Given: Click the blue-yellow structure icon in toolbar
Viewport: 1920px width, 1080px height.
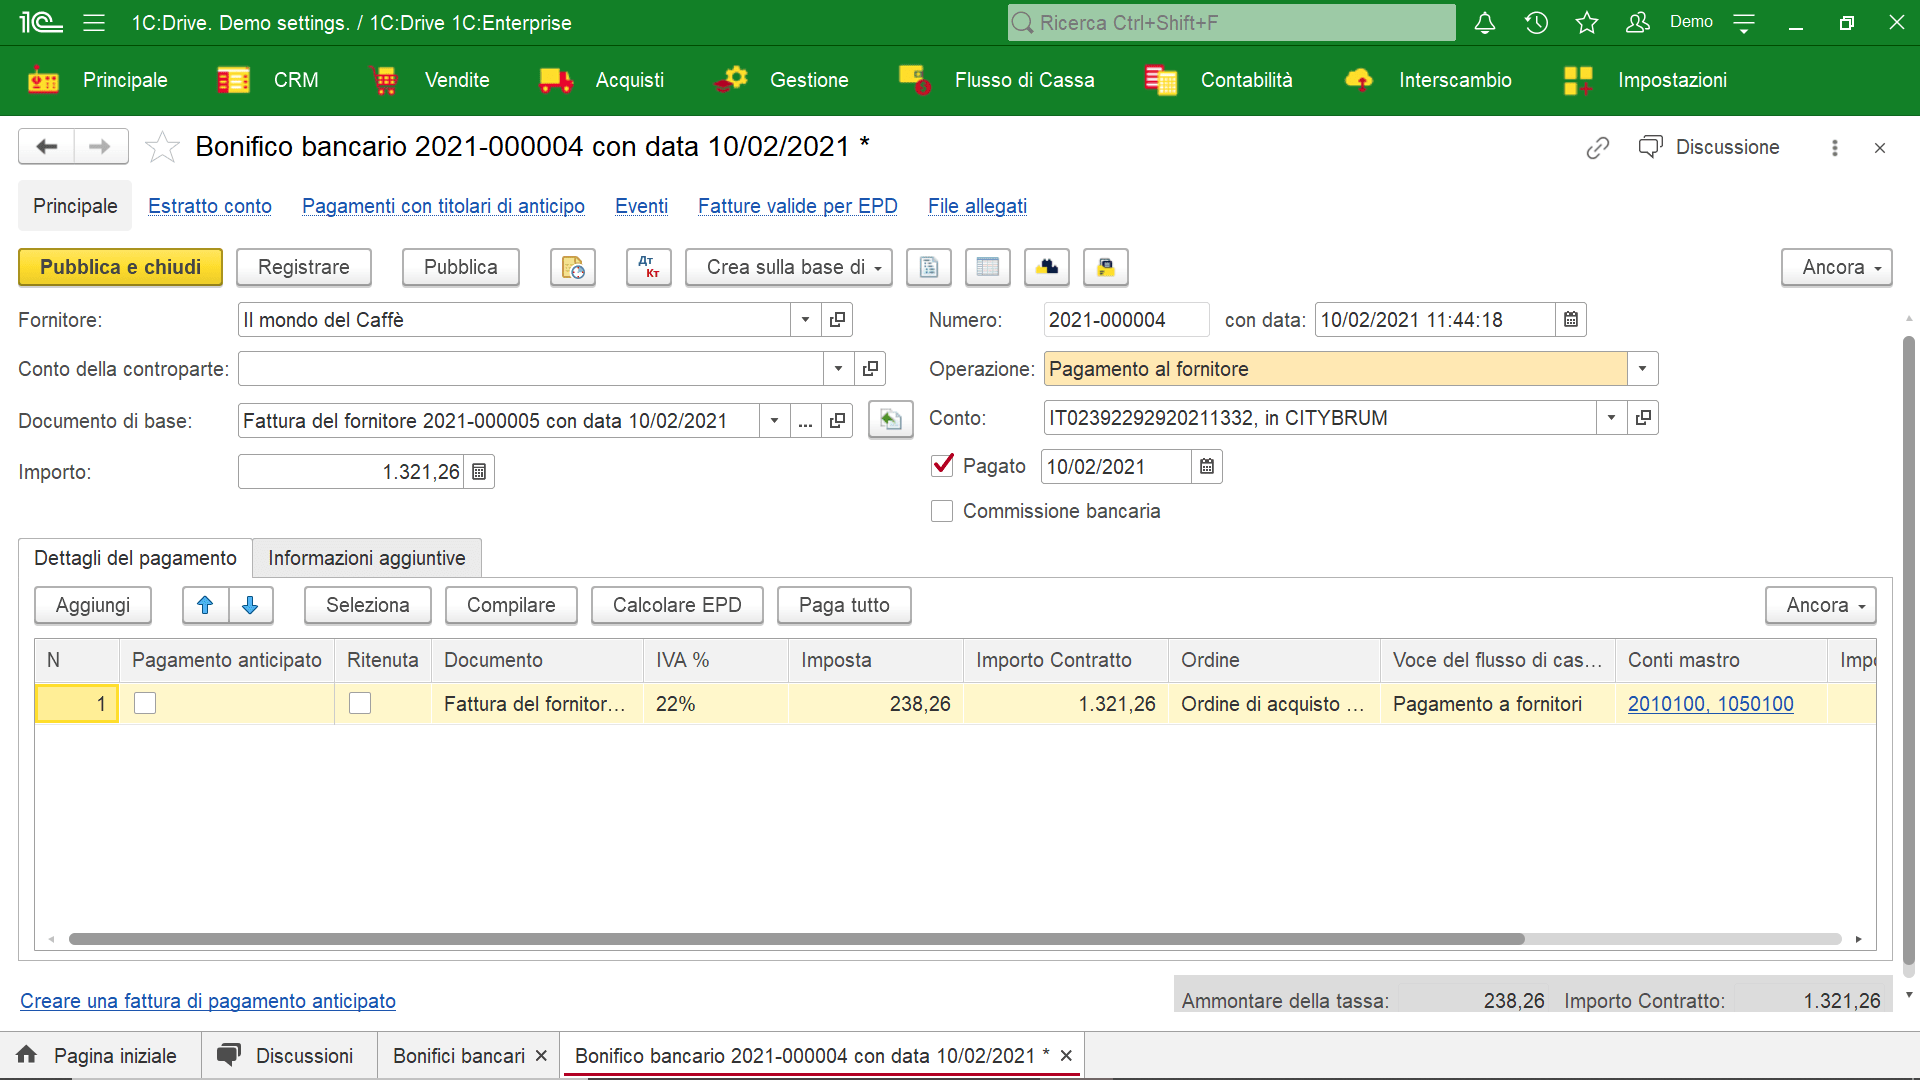Looking at the screenshot, I should coord(1047,267).
